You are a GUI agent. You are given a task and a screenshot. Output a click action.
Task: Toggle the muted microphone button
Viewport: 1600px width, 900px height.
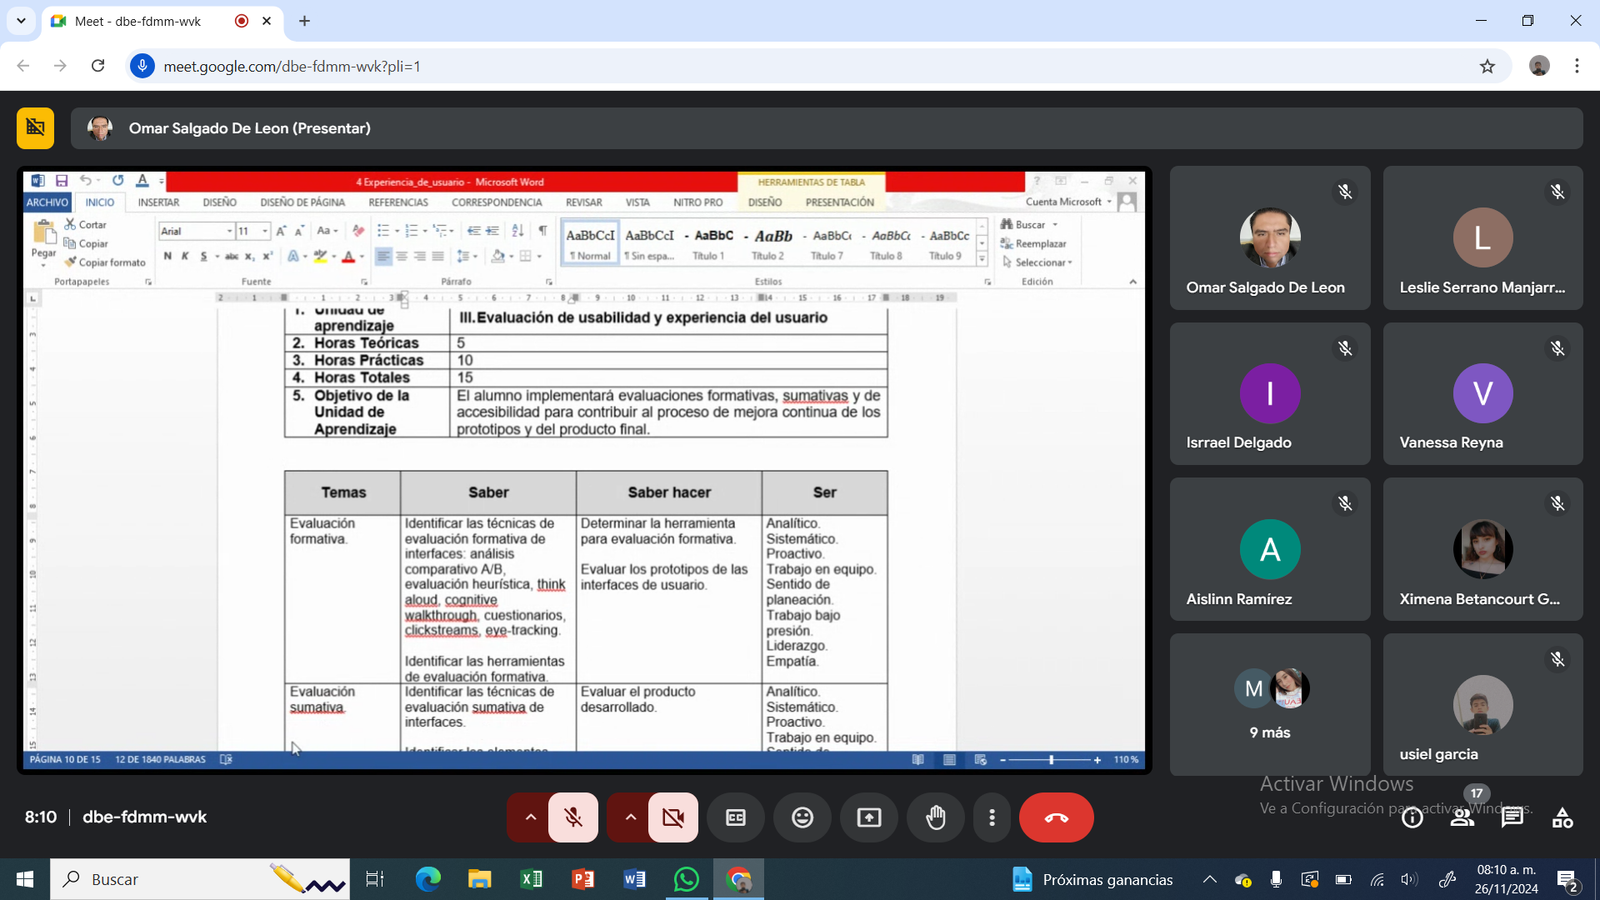pyautogui.click(x=573, y=817)
